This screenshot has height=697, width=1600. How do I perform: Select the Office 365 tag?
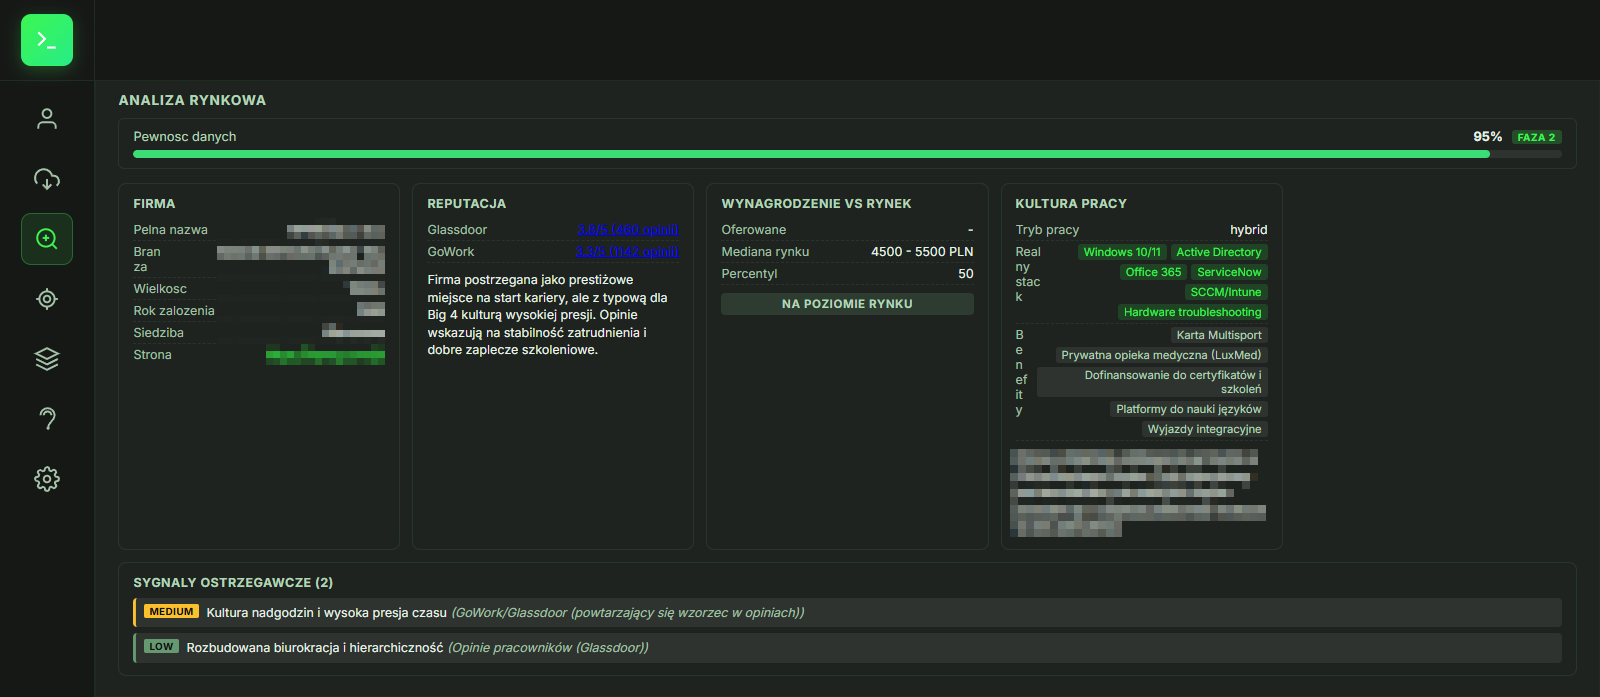coord(1153,272)
